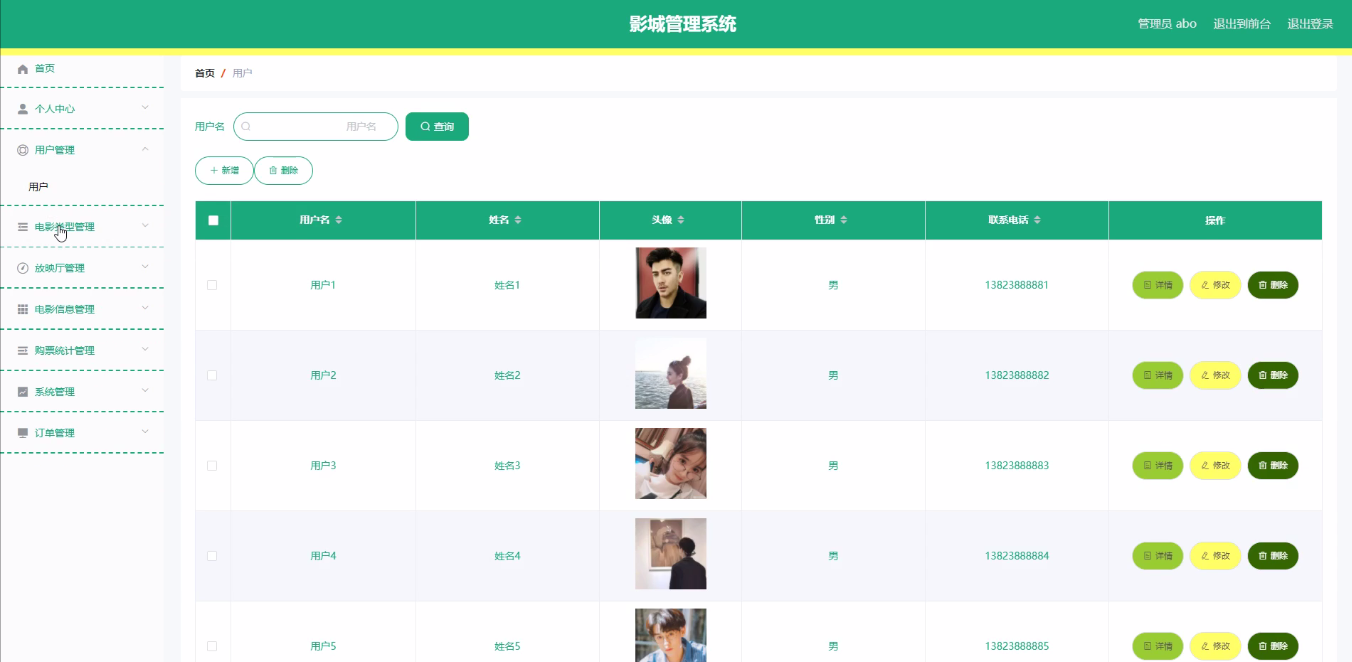Collapse the 用户管理 menu chevron
The image size is (1352, 662).
click(x=145, y=149)
